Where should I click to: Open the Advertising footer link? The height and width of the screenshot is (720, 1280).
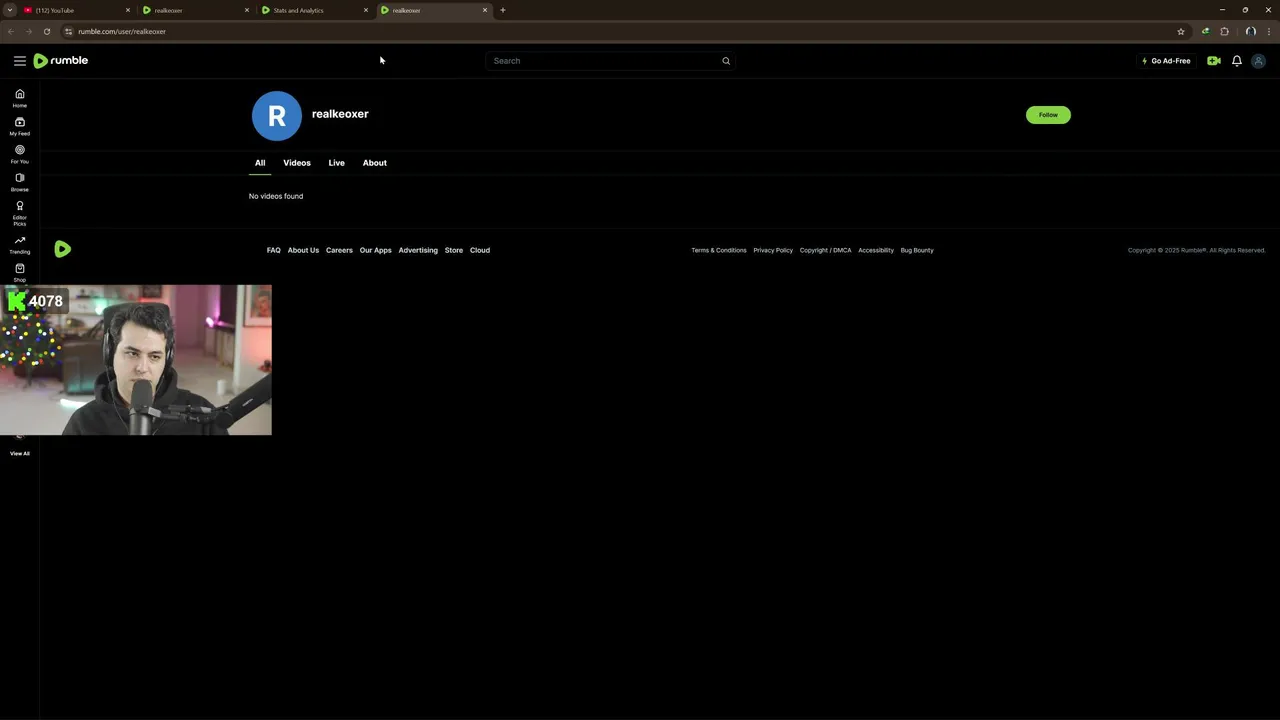(x=418, y=250)
